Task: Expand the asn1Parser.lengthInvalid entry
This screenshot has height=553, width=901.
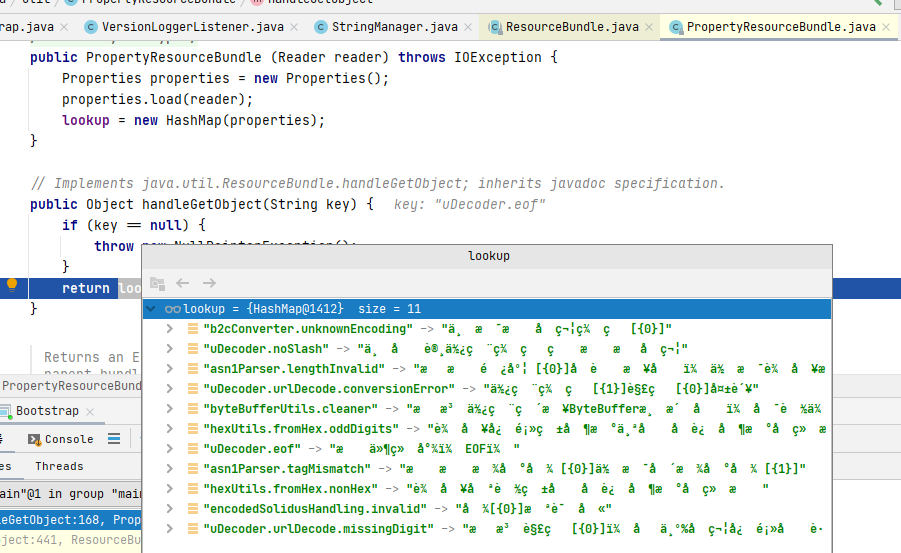Action: pyautogui.click(x=170, y=368)
